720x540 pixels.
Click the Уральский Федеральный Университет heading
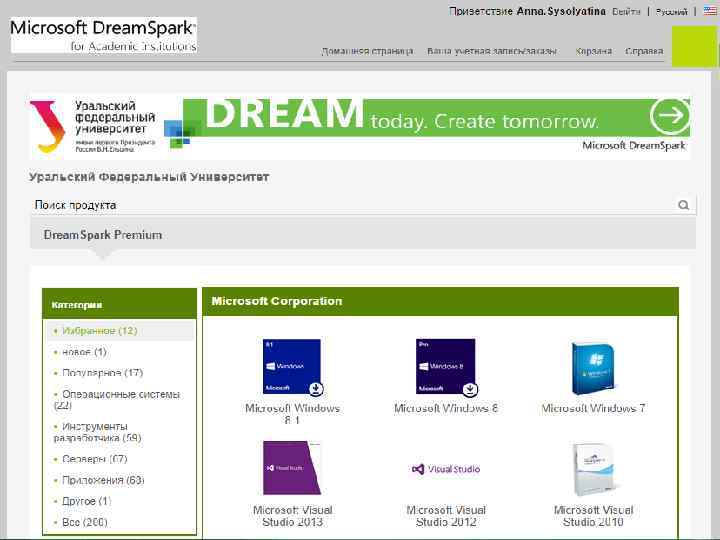click(149, 177)
